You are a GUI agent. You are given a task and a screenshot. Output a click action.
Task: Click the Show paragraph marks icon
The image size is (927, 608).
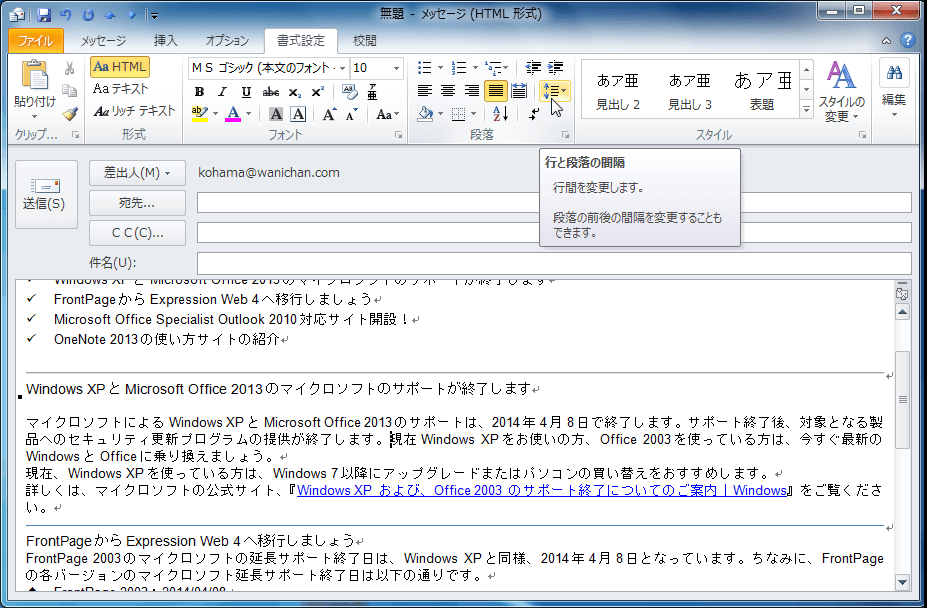click(534, 114)
